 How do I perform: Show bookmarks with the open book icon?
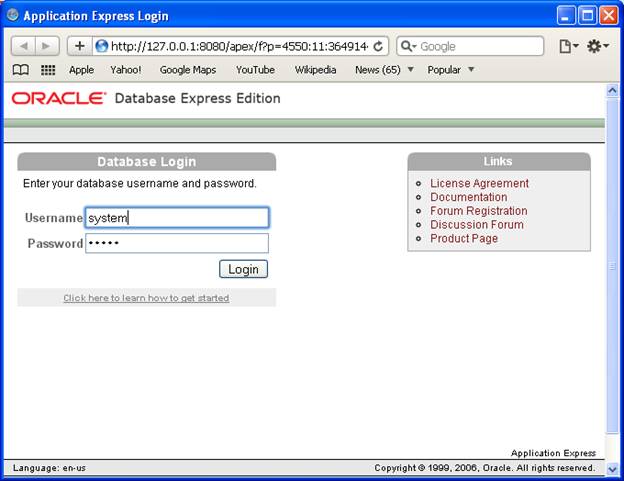pyautogui.click(x=20, y=70)
